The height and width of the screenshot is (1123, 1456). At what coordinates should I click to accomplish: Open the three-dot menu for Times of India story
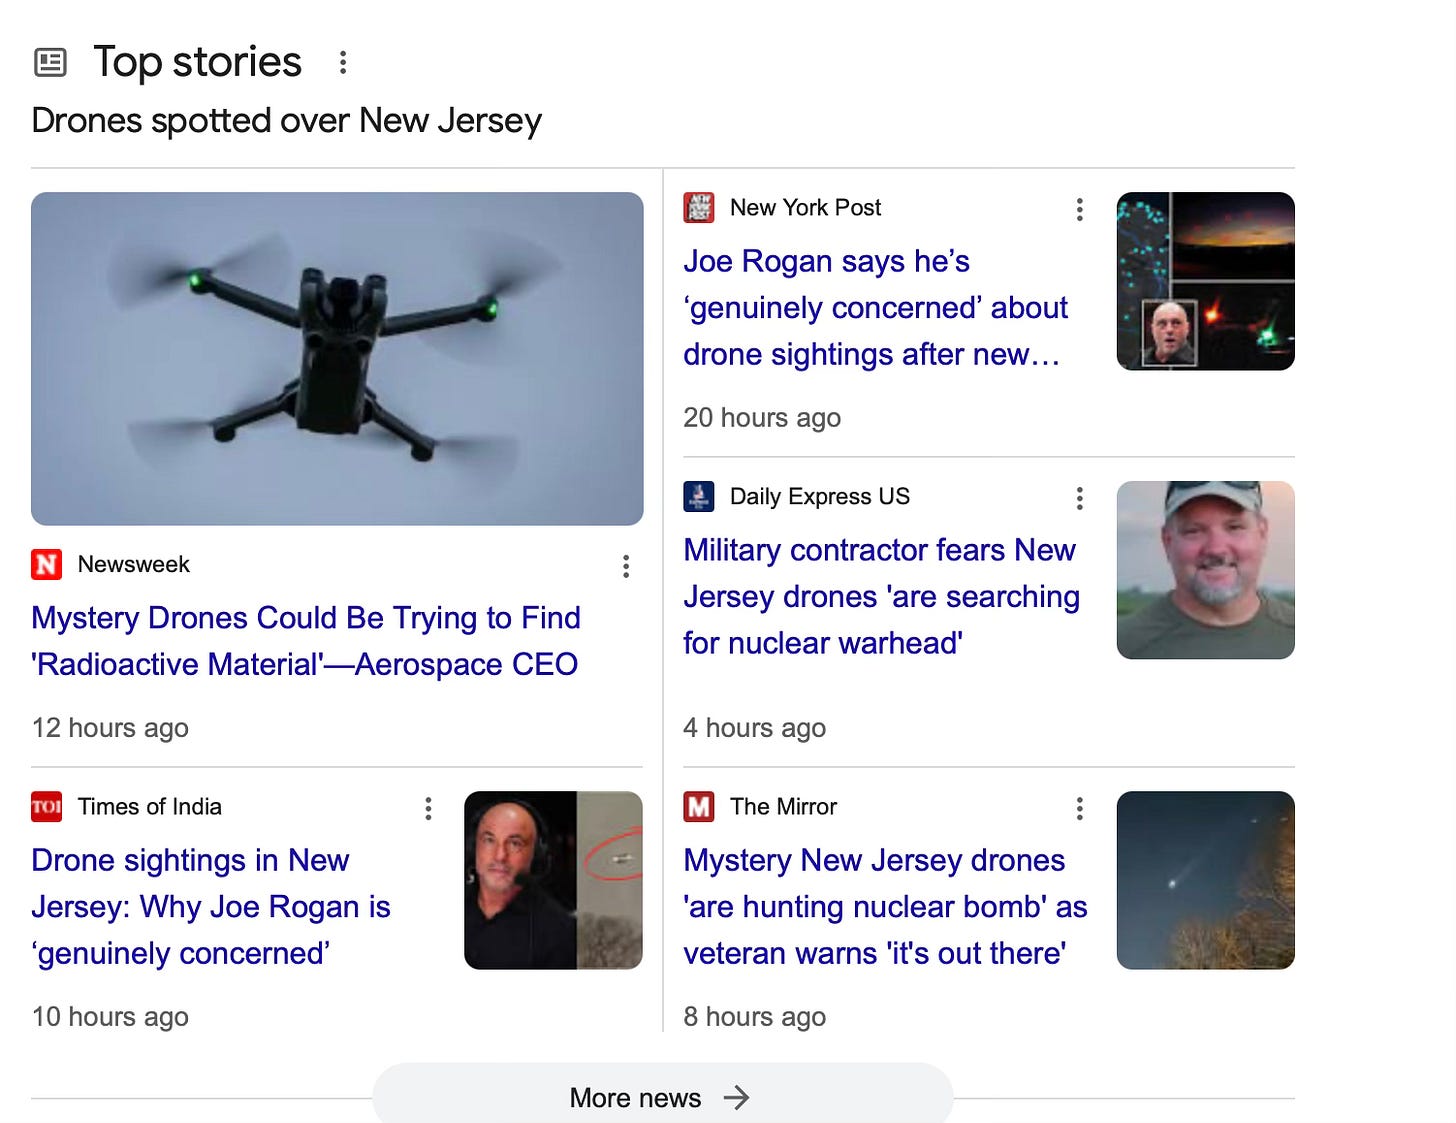(428, 808)
